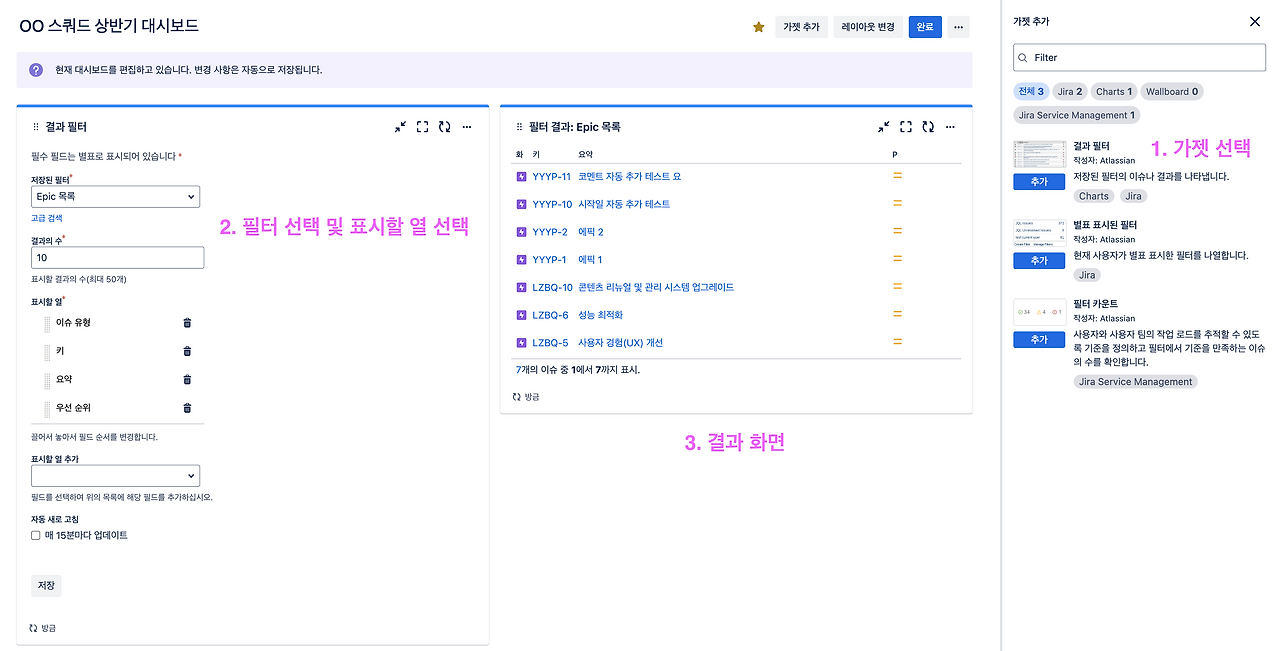
Task: Switch gadget list to the Jira category
Action: click(1070, 91)
